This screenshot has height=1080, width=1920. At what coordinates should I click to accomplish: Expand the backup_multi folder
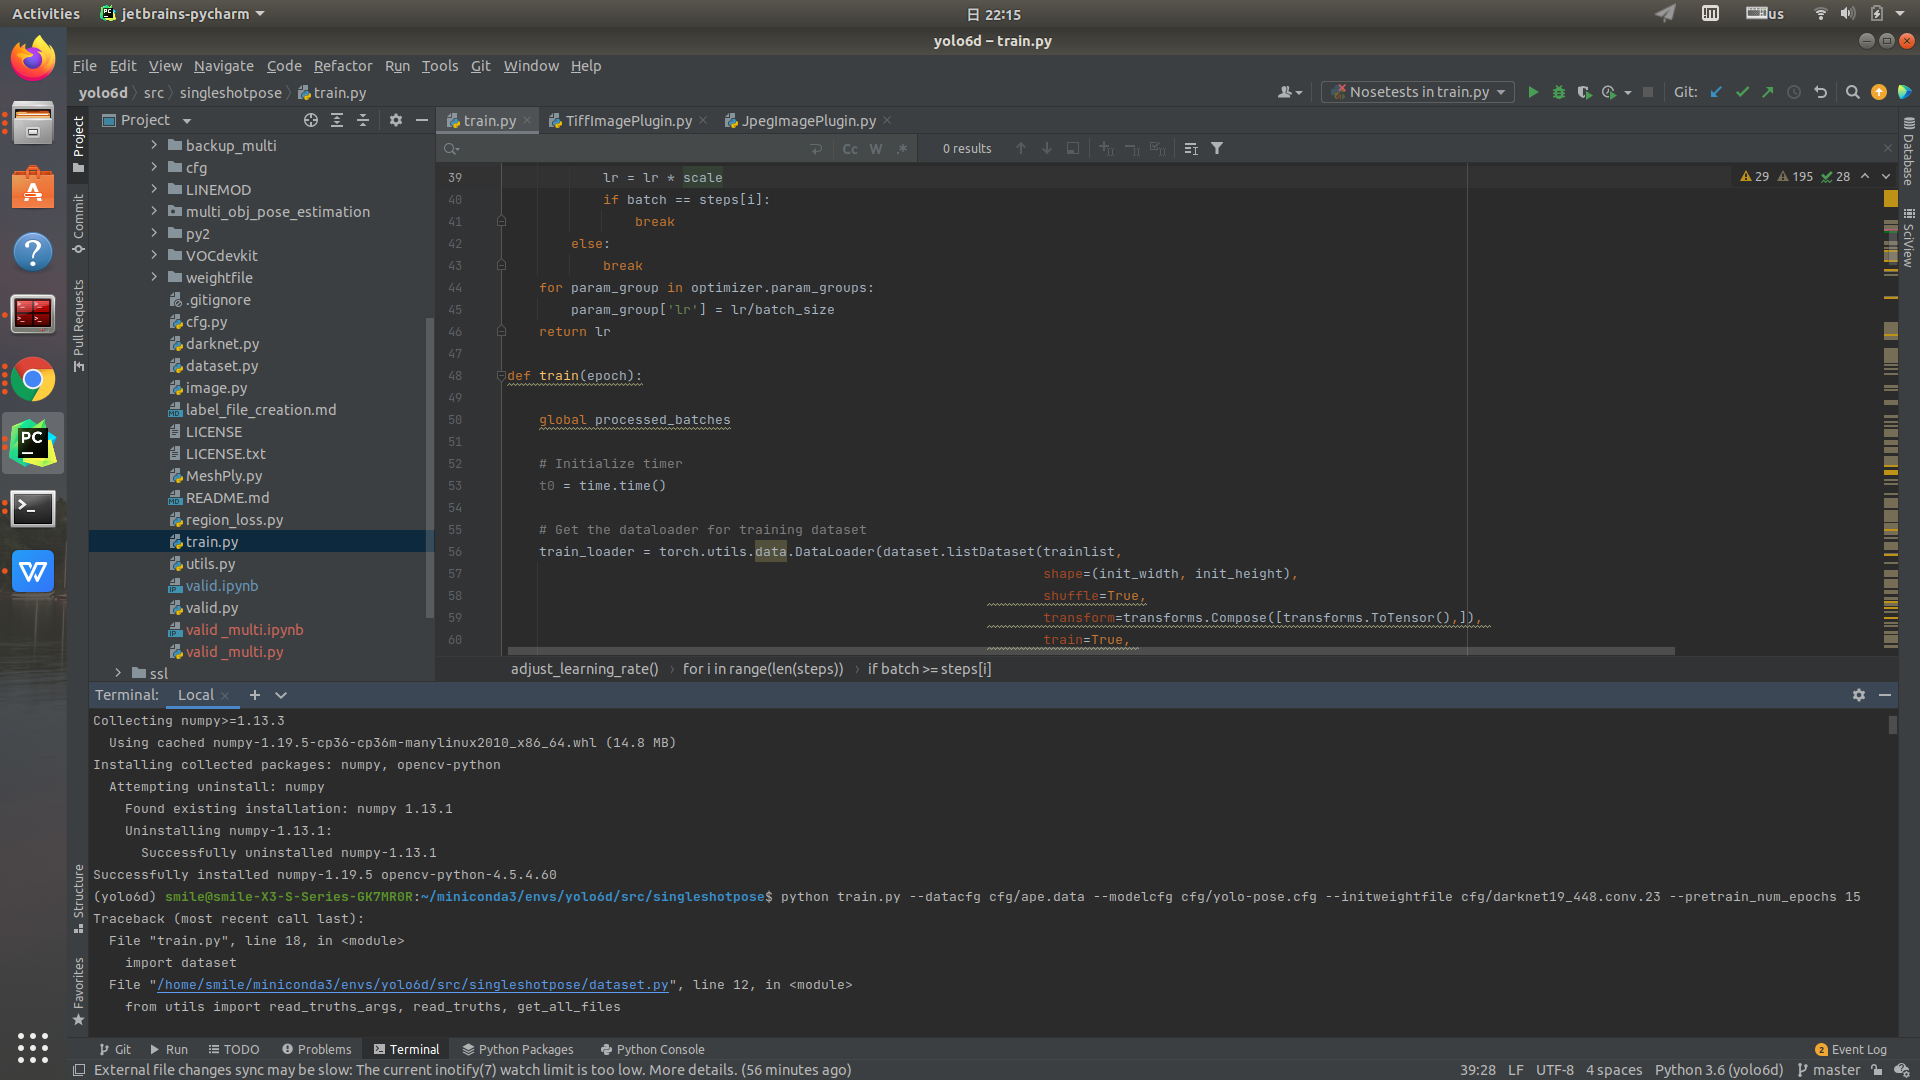pos(154,145)
